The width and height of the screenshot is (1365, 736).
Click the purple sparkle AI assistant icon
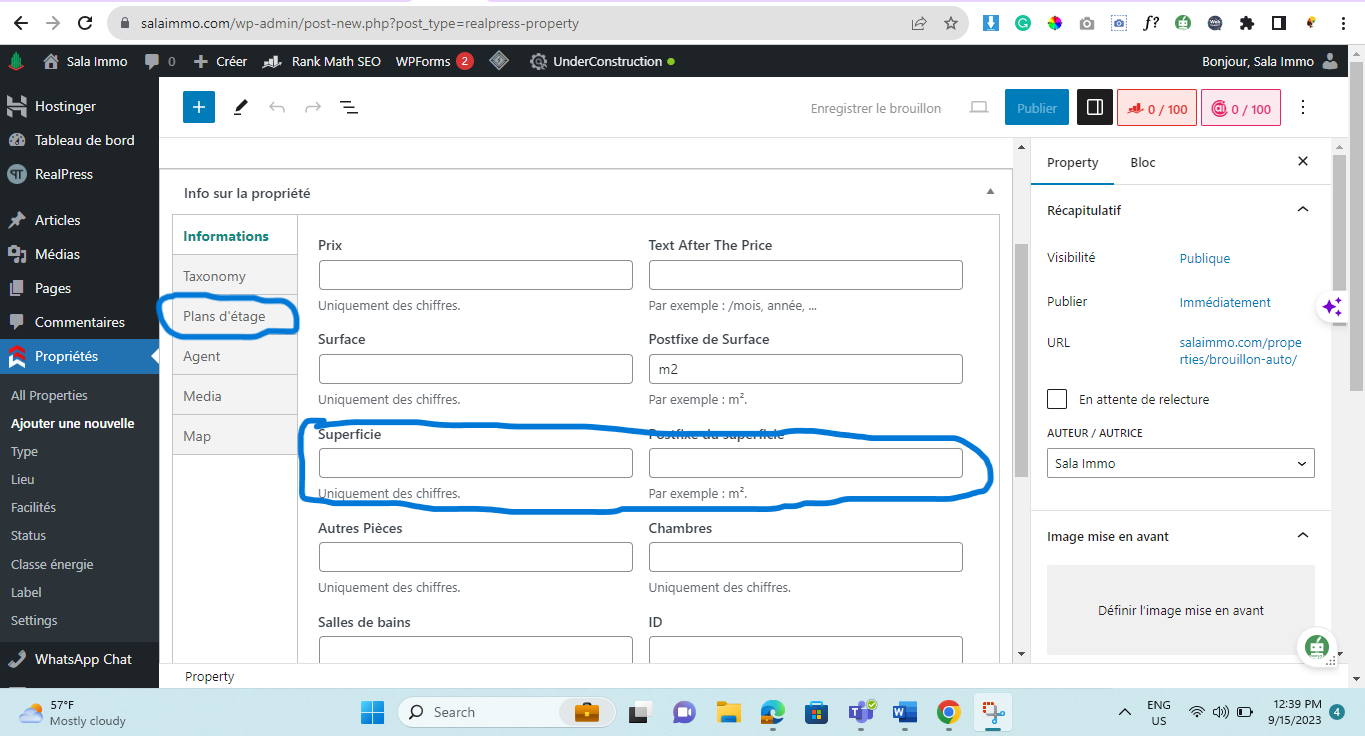coord(1332,307)
